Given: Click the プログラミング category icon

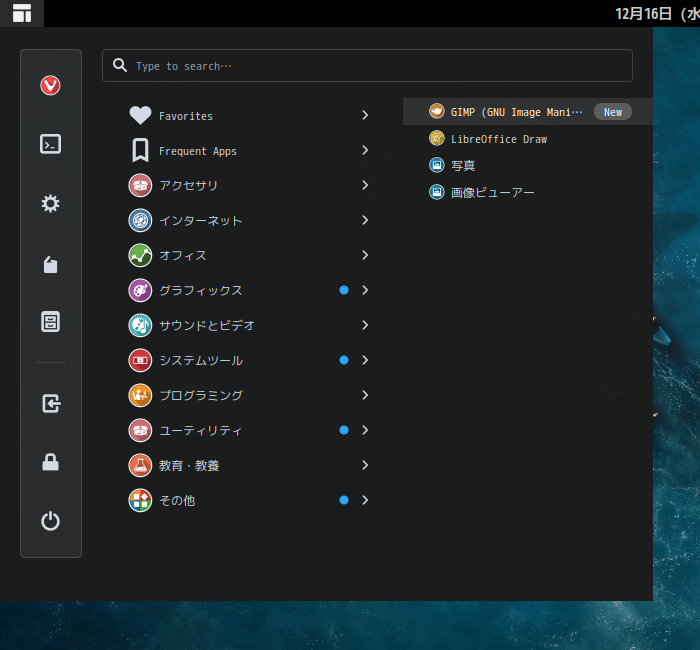Looking at the screenshot, I should point(140,395).
